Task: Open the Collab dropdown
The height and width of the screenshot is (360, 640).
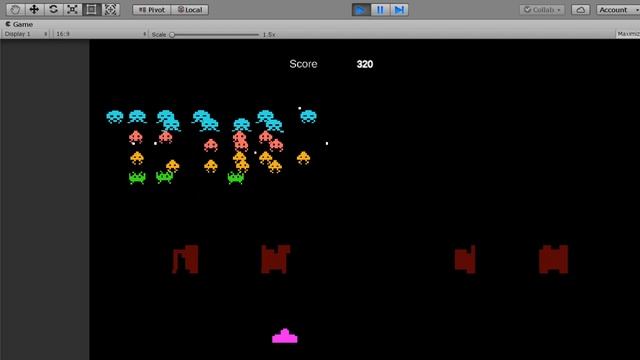Action: pos(542,10)
